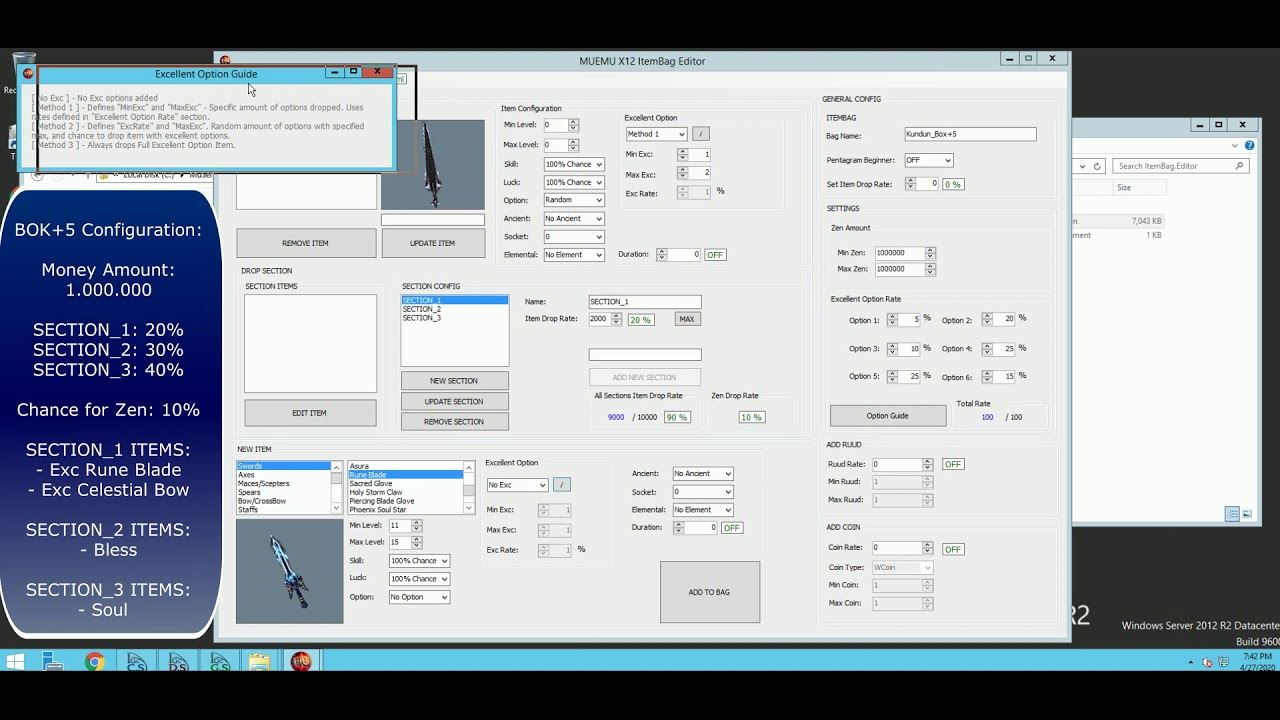Screen dimensions: 1280x720
Task: Open the Luck dropdown in Item Configuration
Action: (x=574, y=182)
